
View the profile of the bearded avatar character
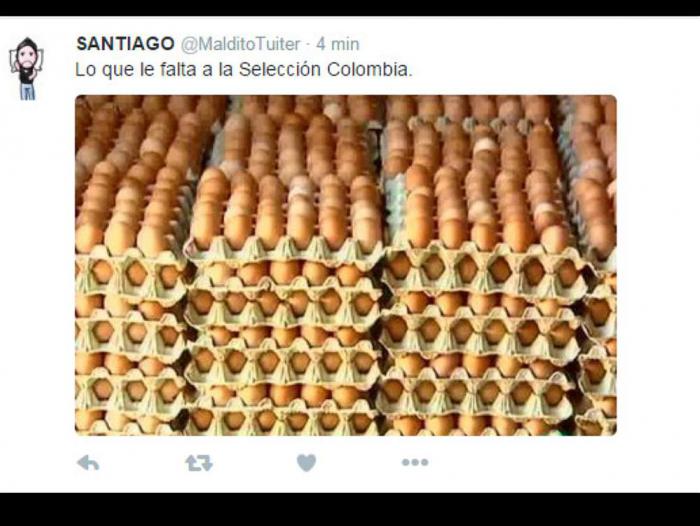coord(27,68)
